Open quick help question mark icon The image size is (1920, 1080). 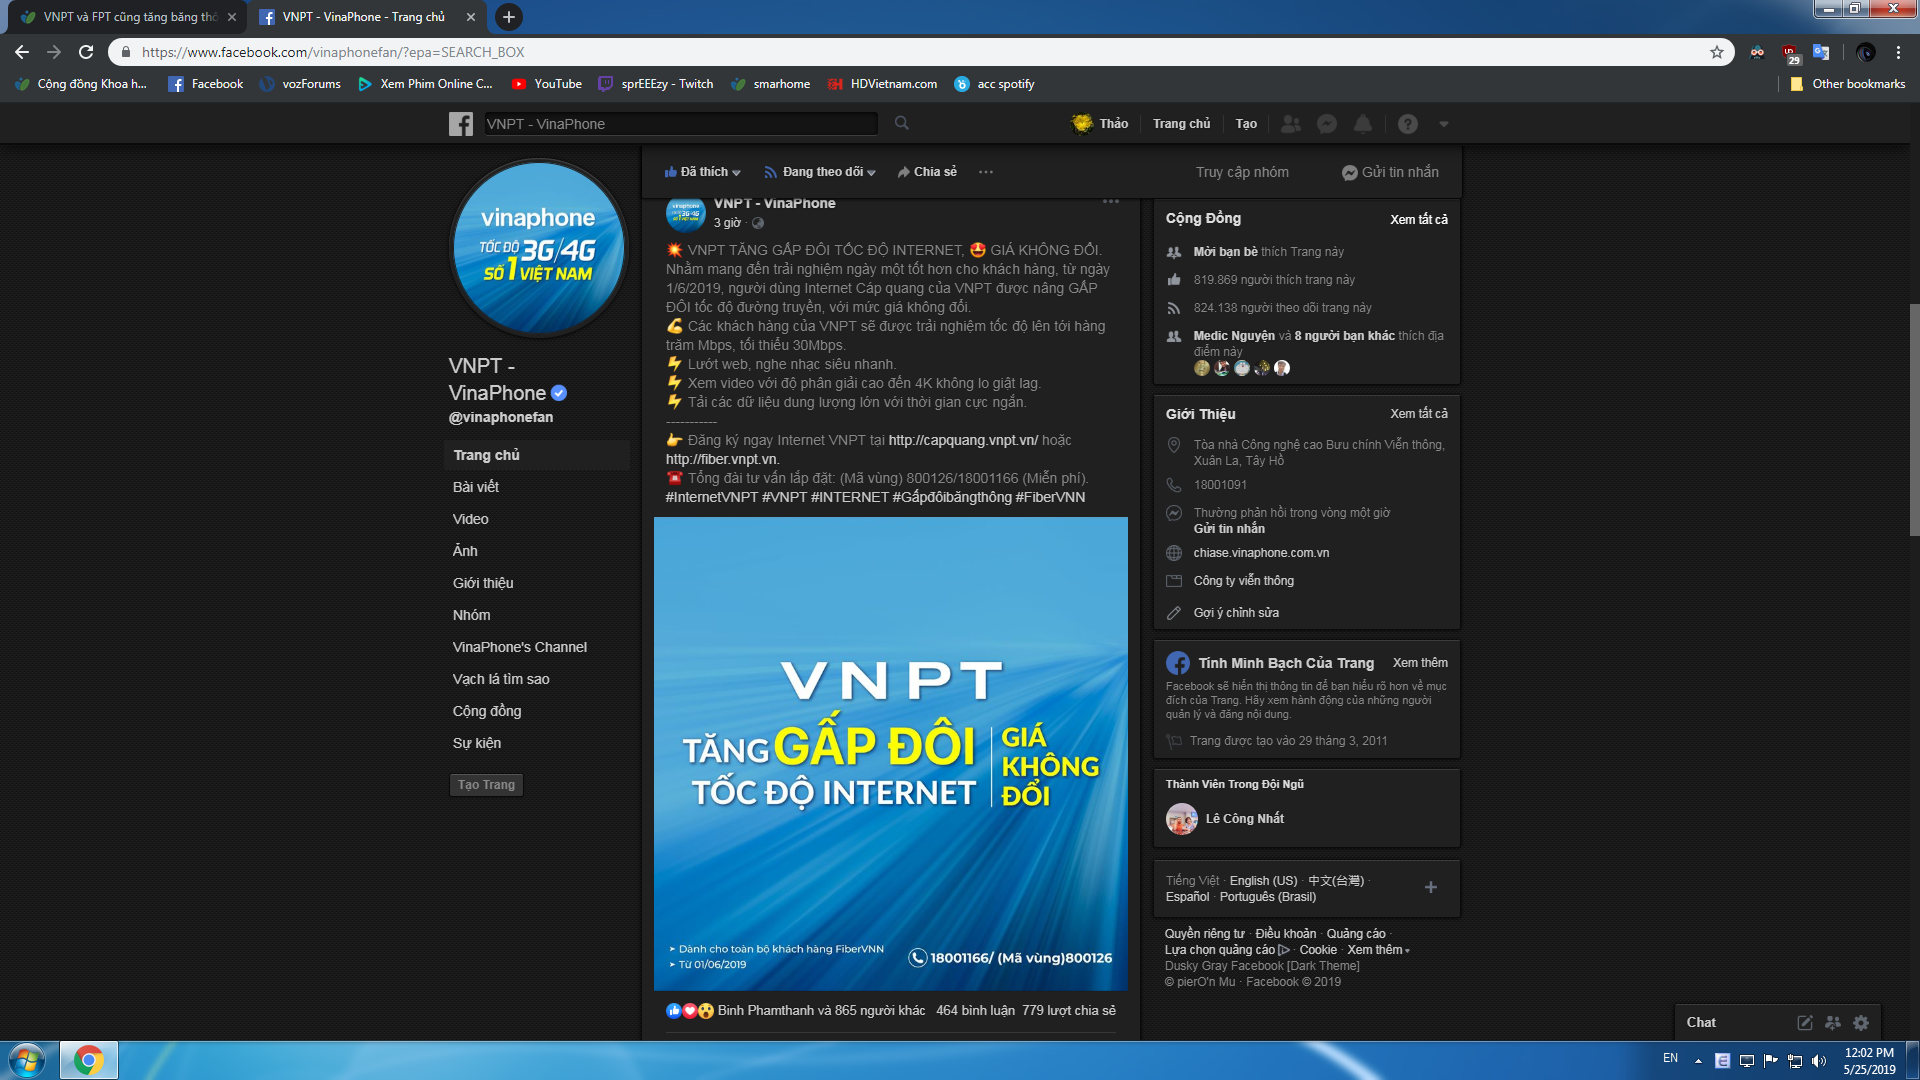1408,124
